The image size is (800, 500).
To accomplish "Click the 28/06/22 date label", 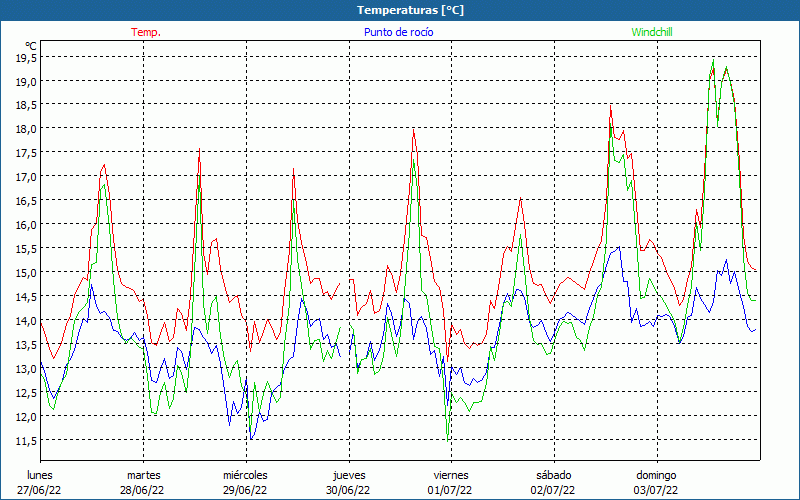I will coord(142,490).
